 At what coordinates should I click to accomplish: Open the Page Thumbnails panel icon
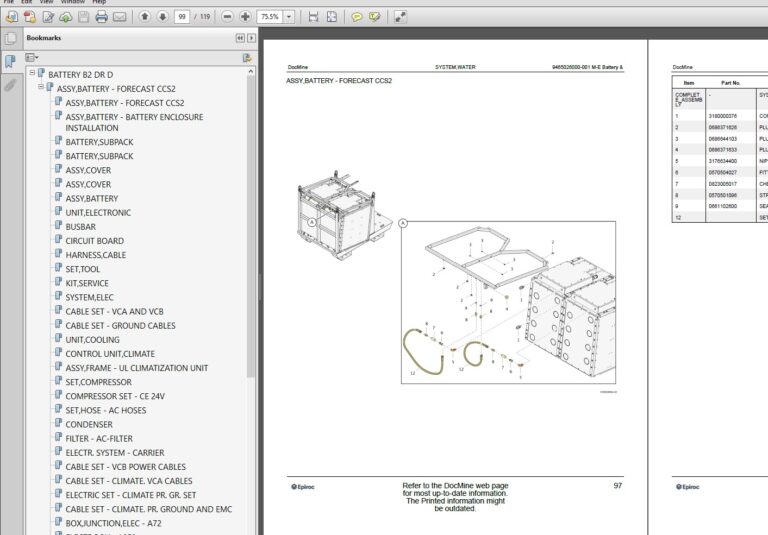pos(10,39)
